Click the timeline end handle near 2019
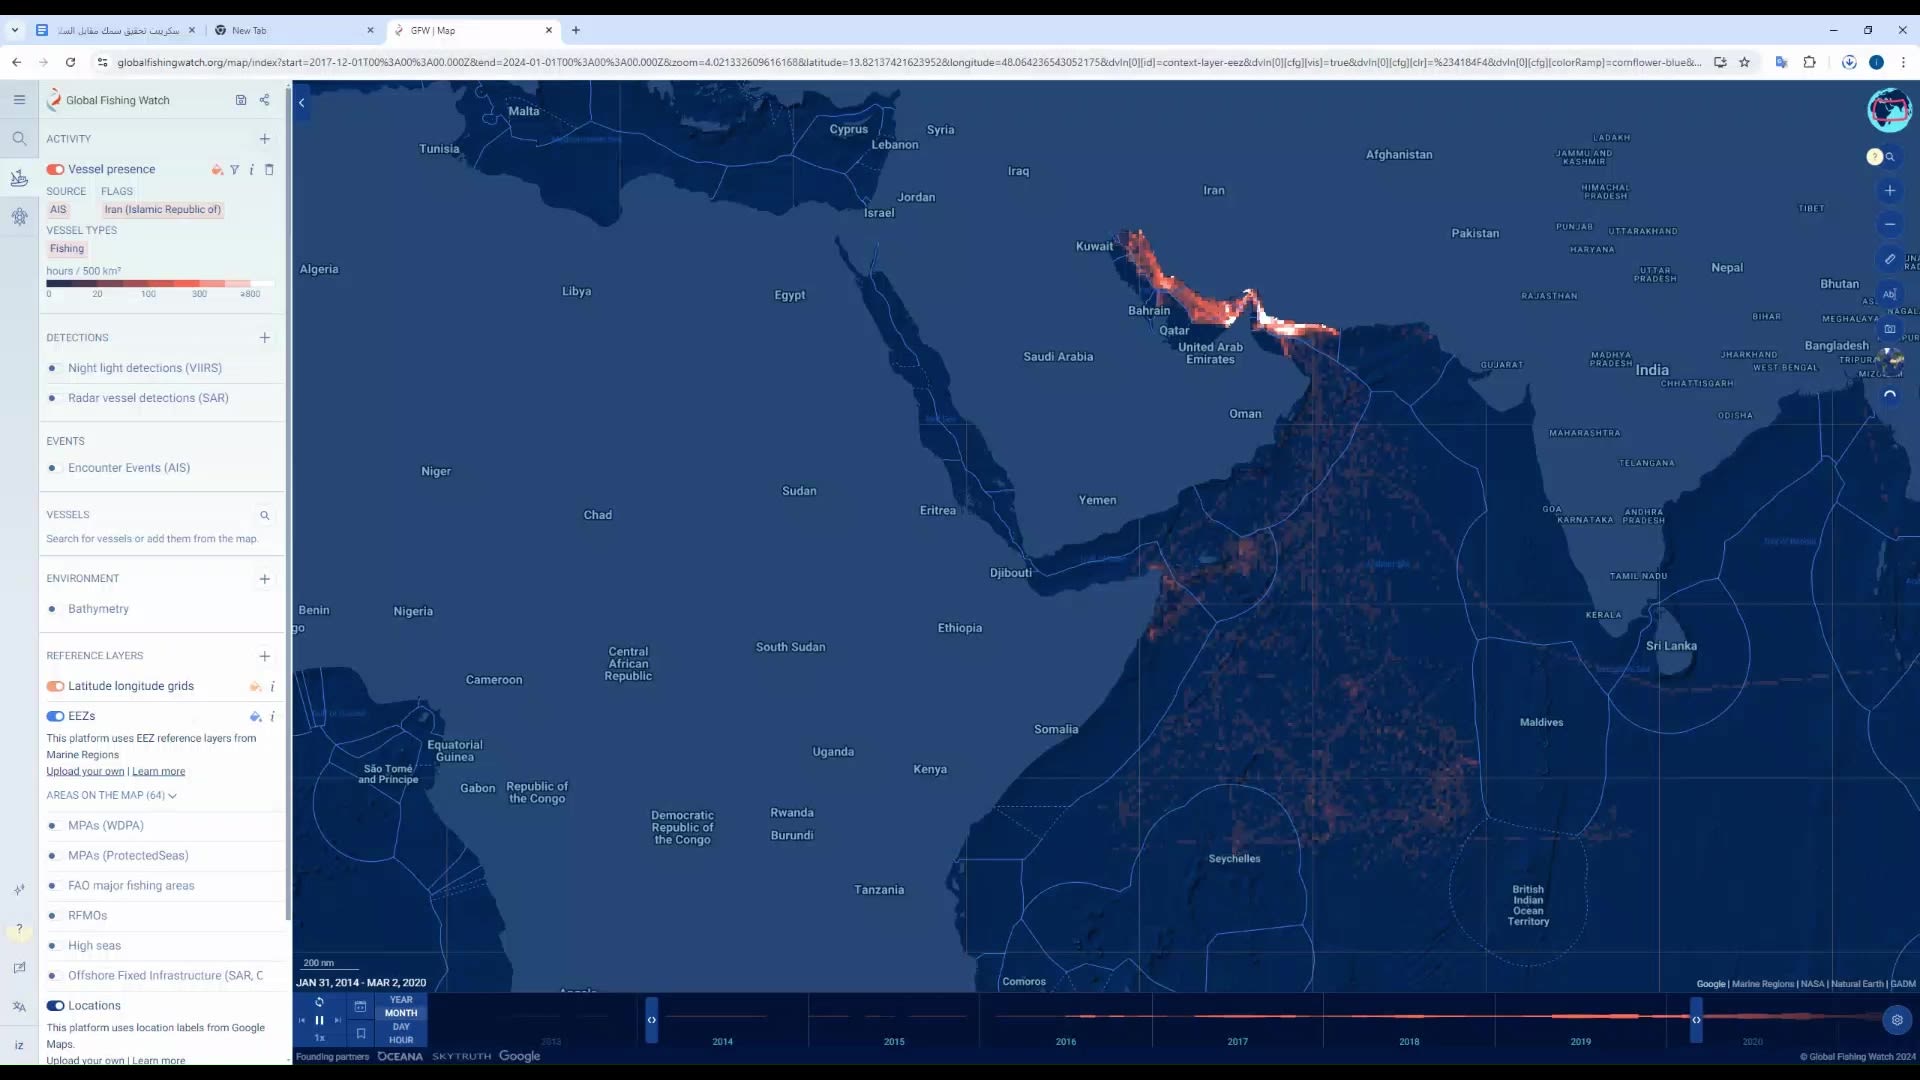1920x1080 pixels. click(x=1696, y=1020)
